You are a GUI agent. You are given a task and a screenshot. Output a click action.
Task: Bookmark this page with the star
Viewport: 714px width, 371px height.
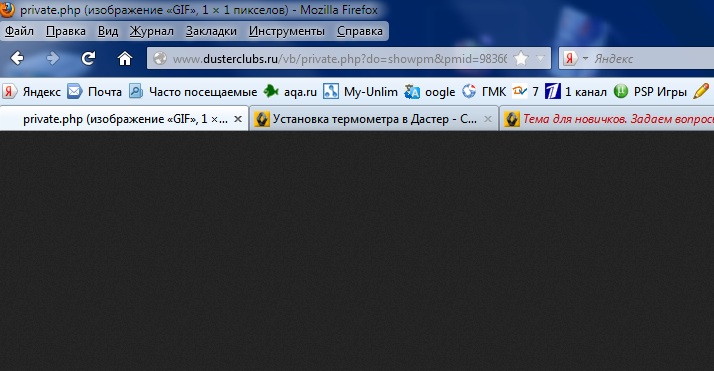(520, 58)
